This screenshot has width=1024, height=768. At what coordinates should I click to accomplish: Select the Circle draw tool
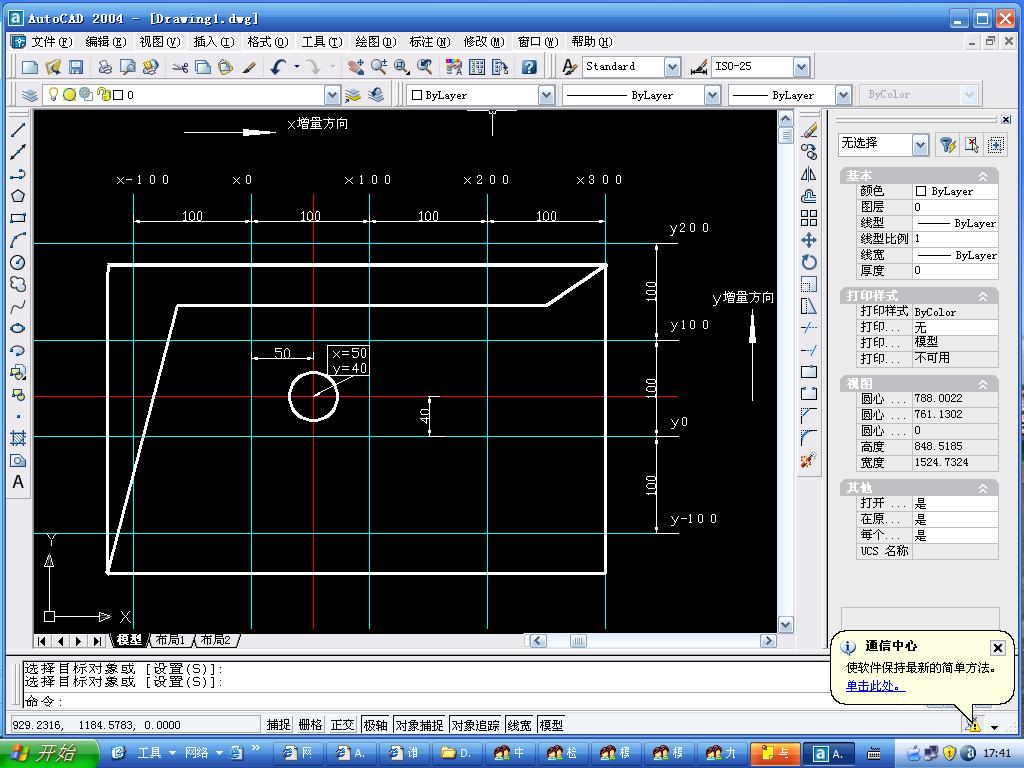pos(18,263)
